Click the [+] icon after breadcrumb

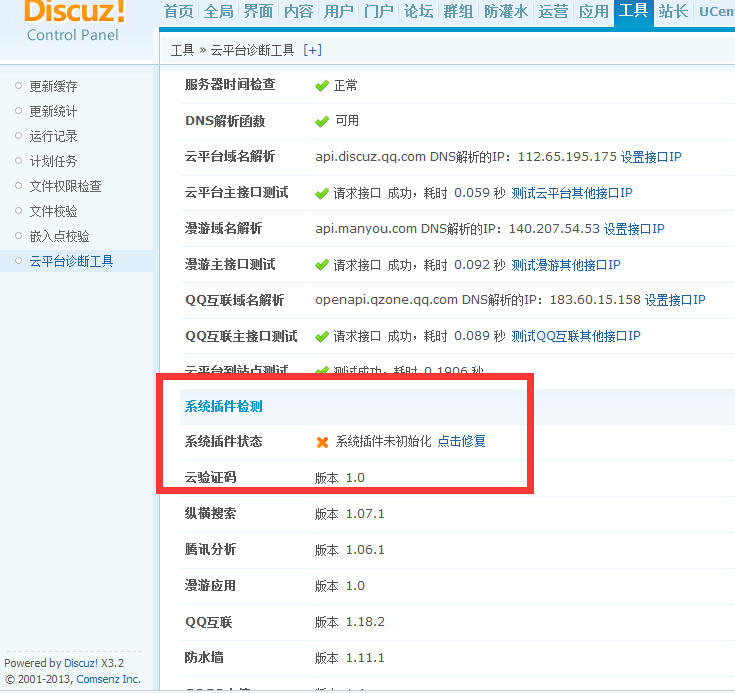(x=312, y=50)
